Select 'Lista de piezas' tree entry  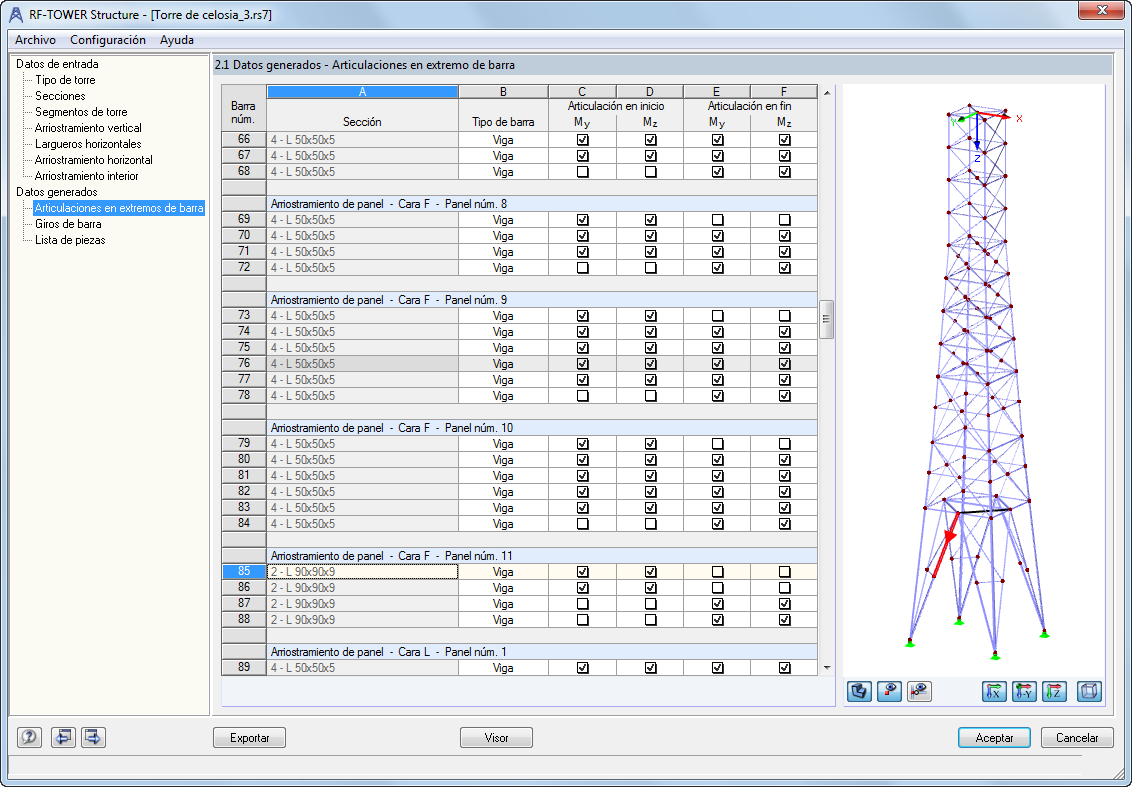pos(70,240)
